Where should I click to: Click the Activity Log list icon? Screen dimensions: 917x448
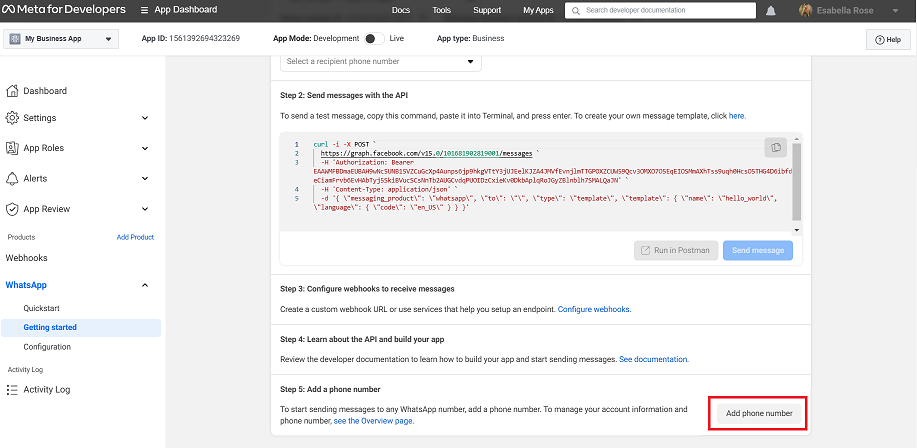coord(12,390)
